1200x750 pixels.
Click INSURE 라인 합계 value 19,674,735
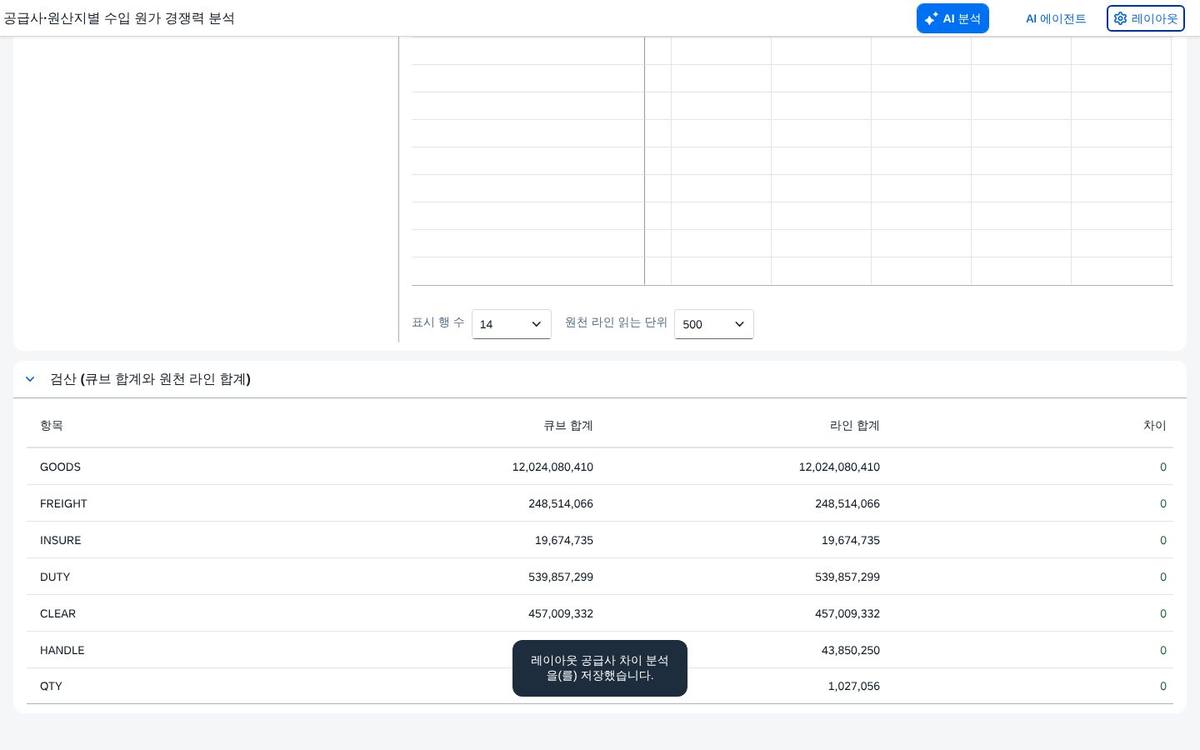851,540
